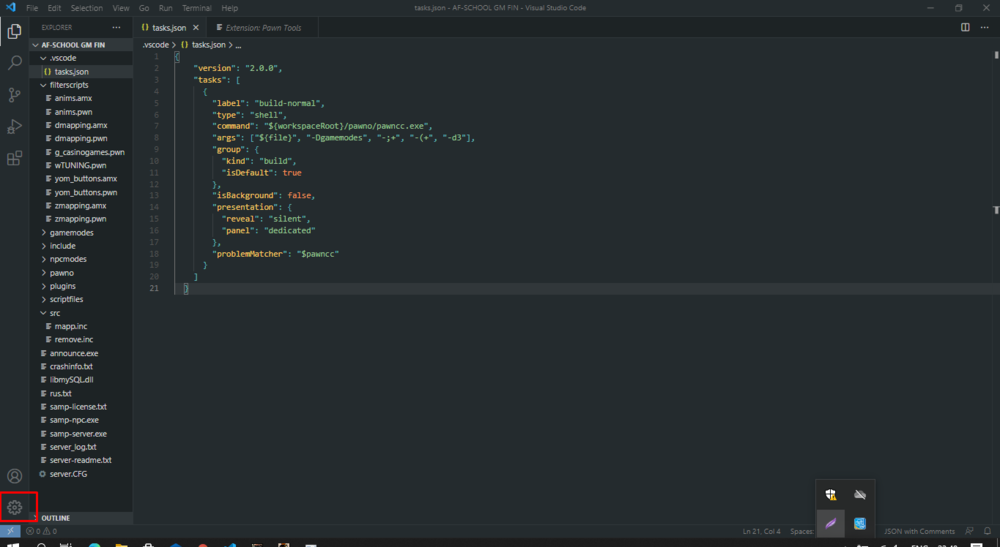Viewport: 1000px width, 547px height.
Task: Open dmapping.pwn file
Action: (x=81, y=138)
